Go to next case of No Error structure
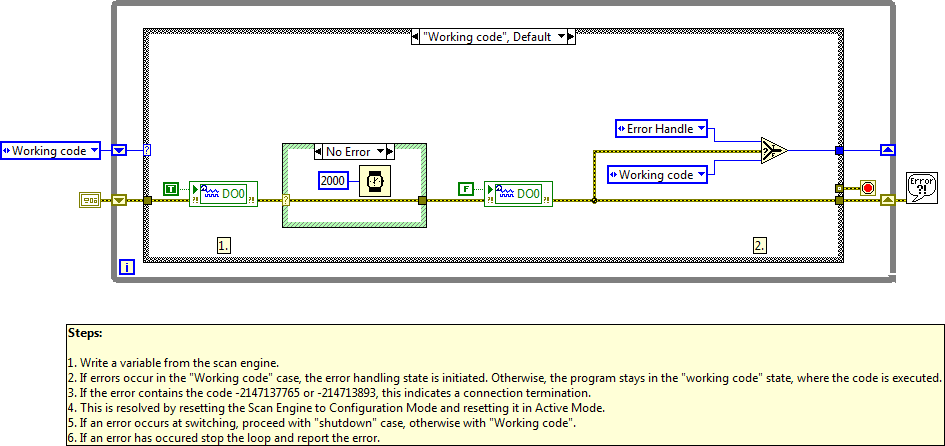The image size is (945, 446). 391,151
